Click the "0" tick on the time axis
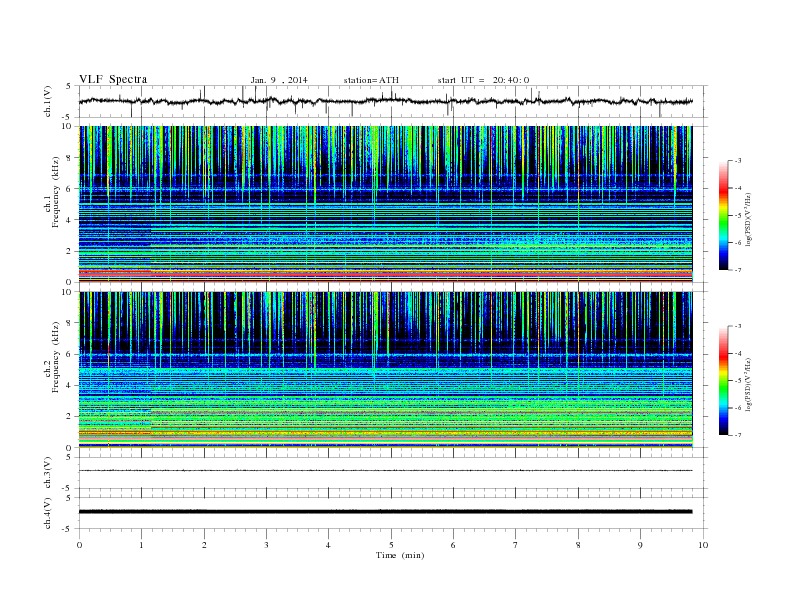This screenshot has height=612, width=792. (x=79, y=545)
